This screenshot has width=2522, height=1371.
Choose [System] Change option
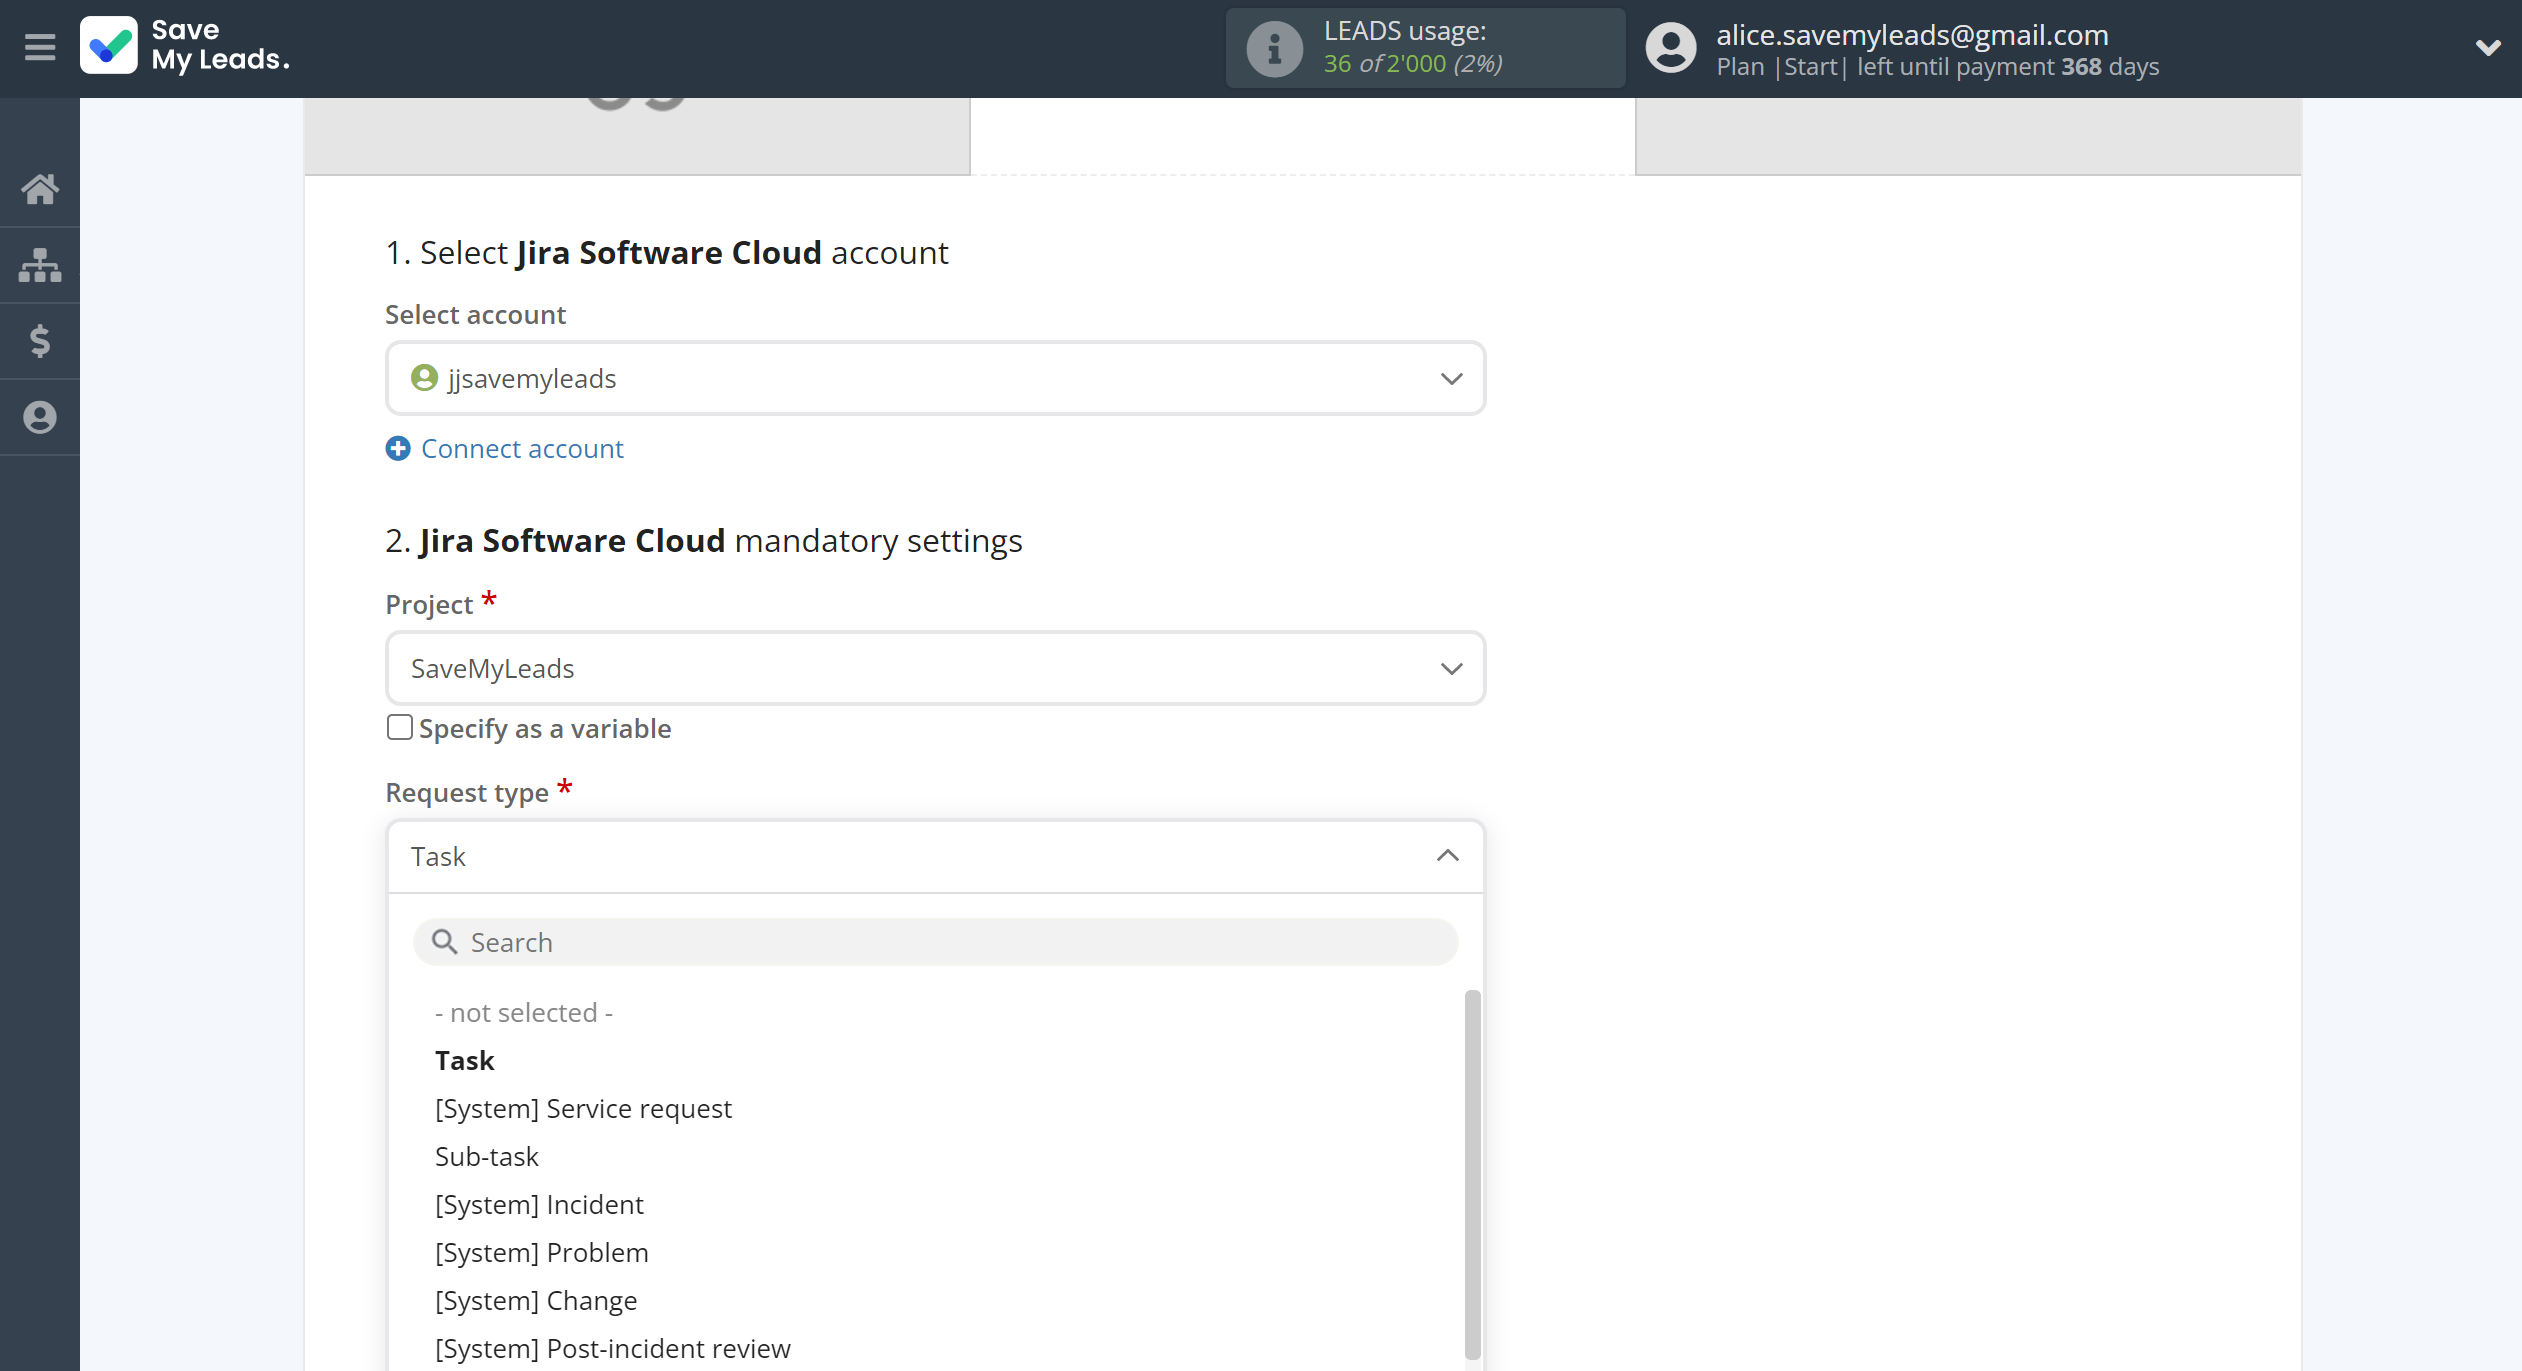pos(536,1300)
